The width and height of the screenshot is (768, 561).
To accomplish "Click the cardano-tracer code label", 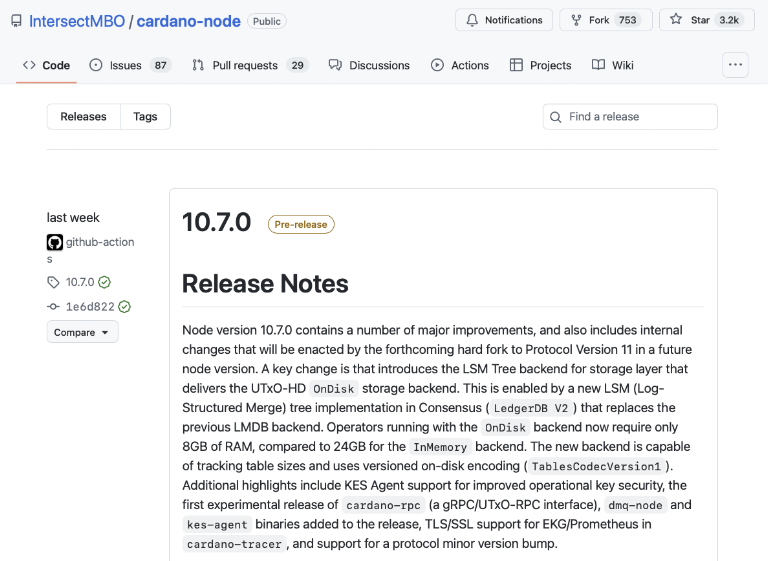I will point(234,544).
